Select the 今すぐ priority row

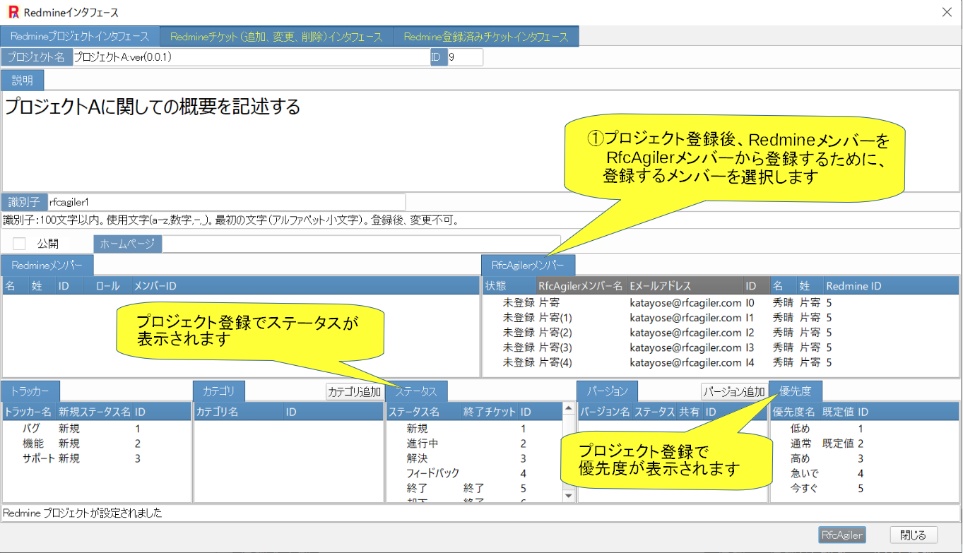click(864, 488)
